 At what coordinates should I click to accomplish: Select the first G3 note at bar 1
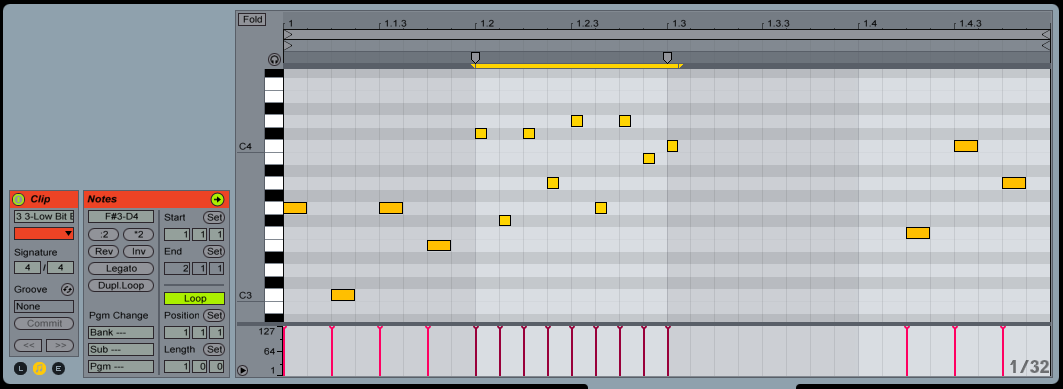pyautogui.click(x=295, y=208)
